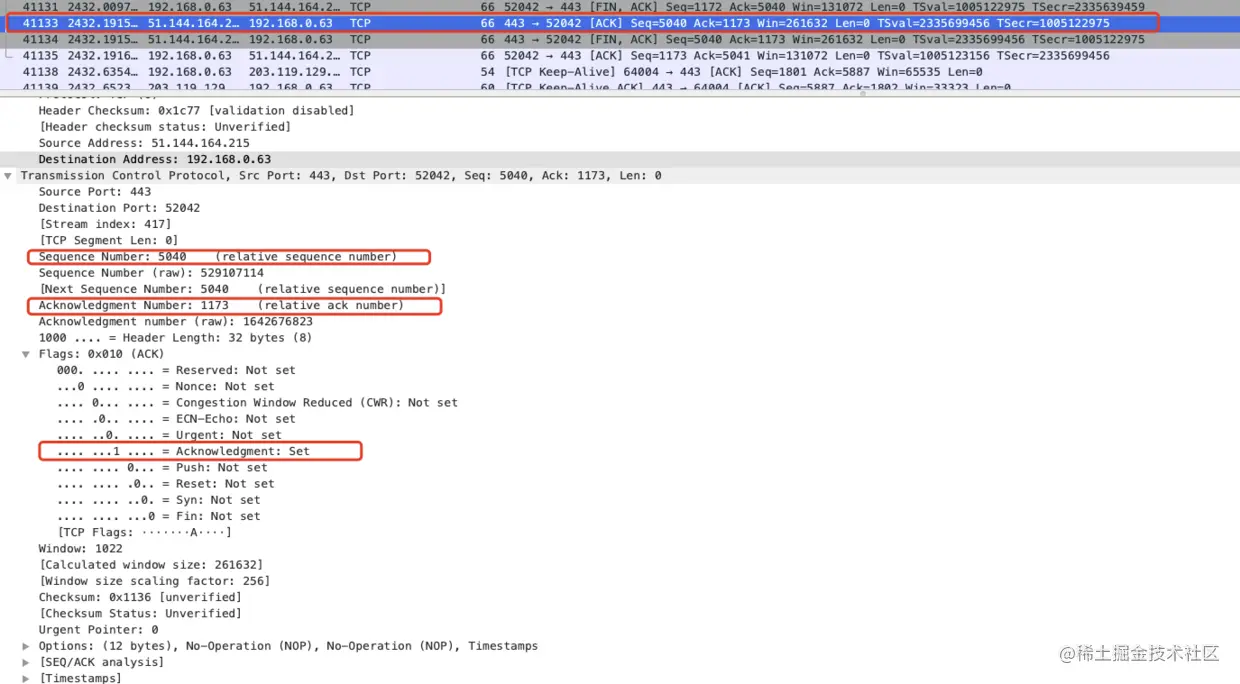Collapse the Flags: 0x010 (ACK) tree
Screen dimensions: 1240x684
[x=26, y=354]
